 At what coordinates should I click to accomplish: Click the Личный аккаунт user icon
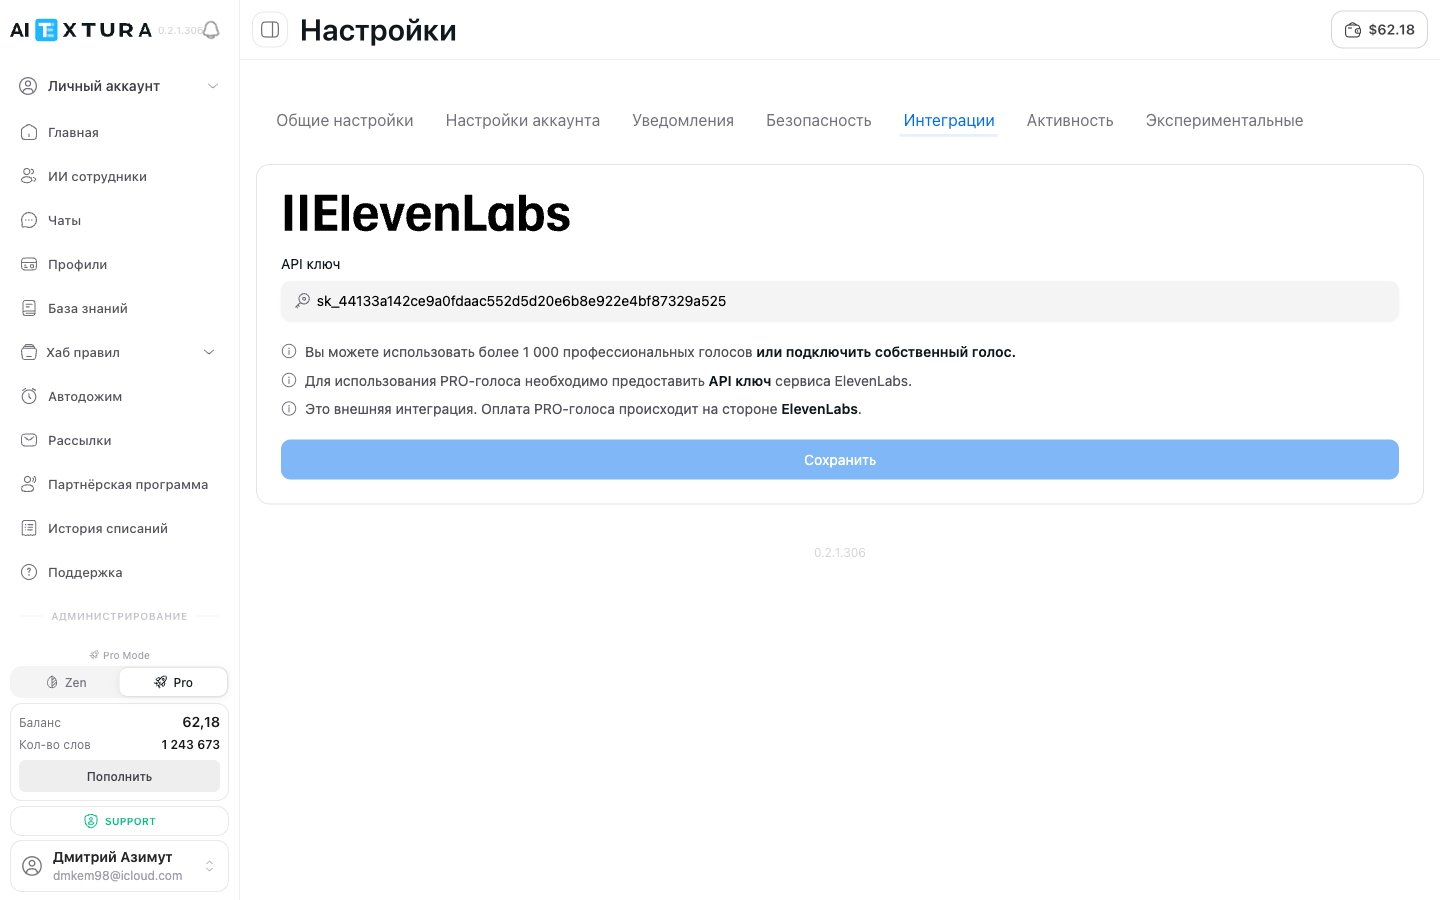29,86
